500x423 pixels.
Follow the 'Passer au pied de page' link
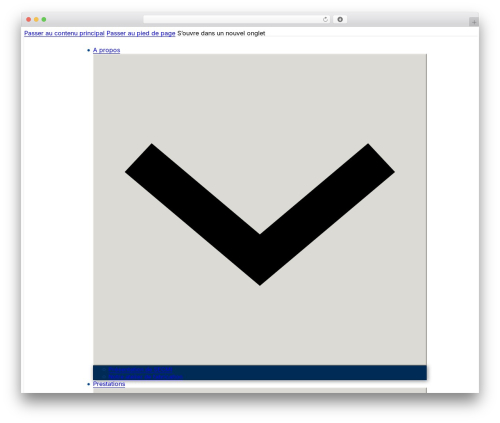141,33
